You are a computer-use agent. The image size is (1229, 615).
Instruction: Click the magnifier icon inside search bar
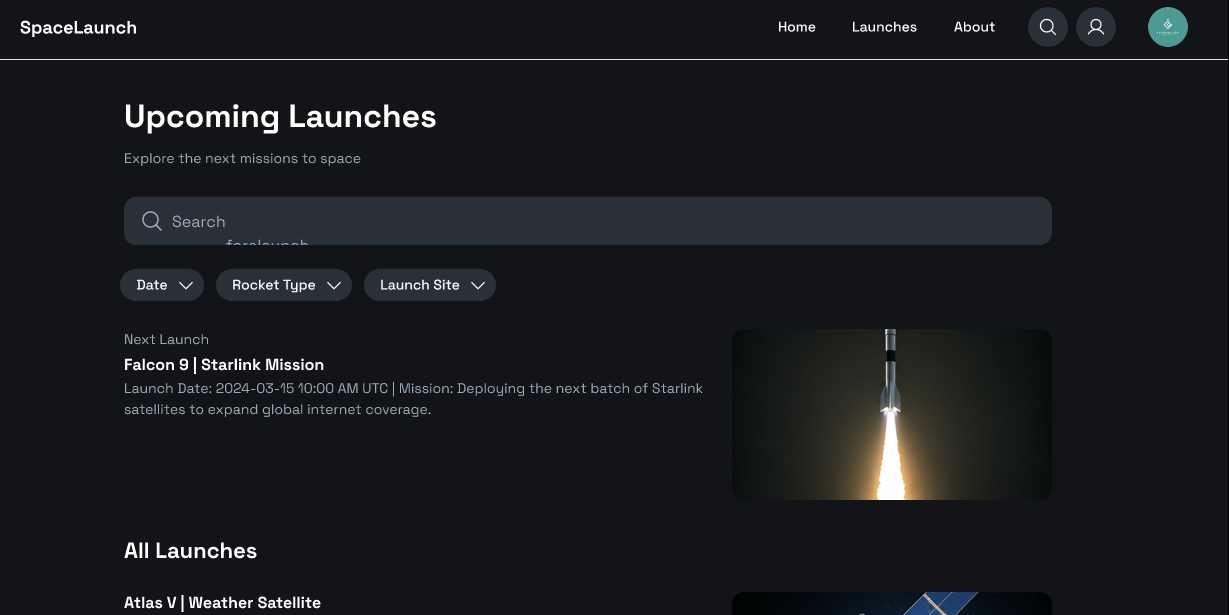click(x=152, y=221)
